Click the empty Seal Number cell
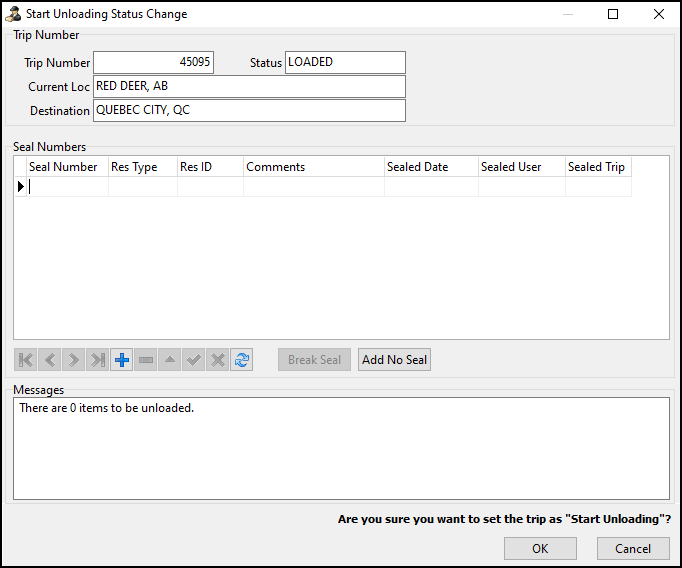Screen dimensions: 682x568 [67, 187]
